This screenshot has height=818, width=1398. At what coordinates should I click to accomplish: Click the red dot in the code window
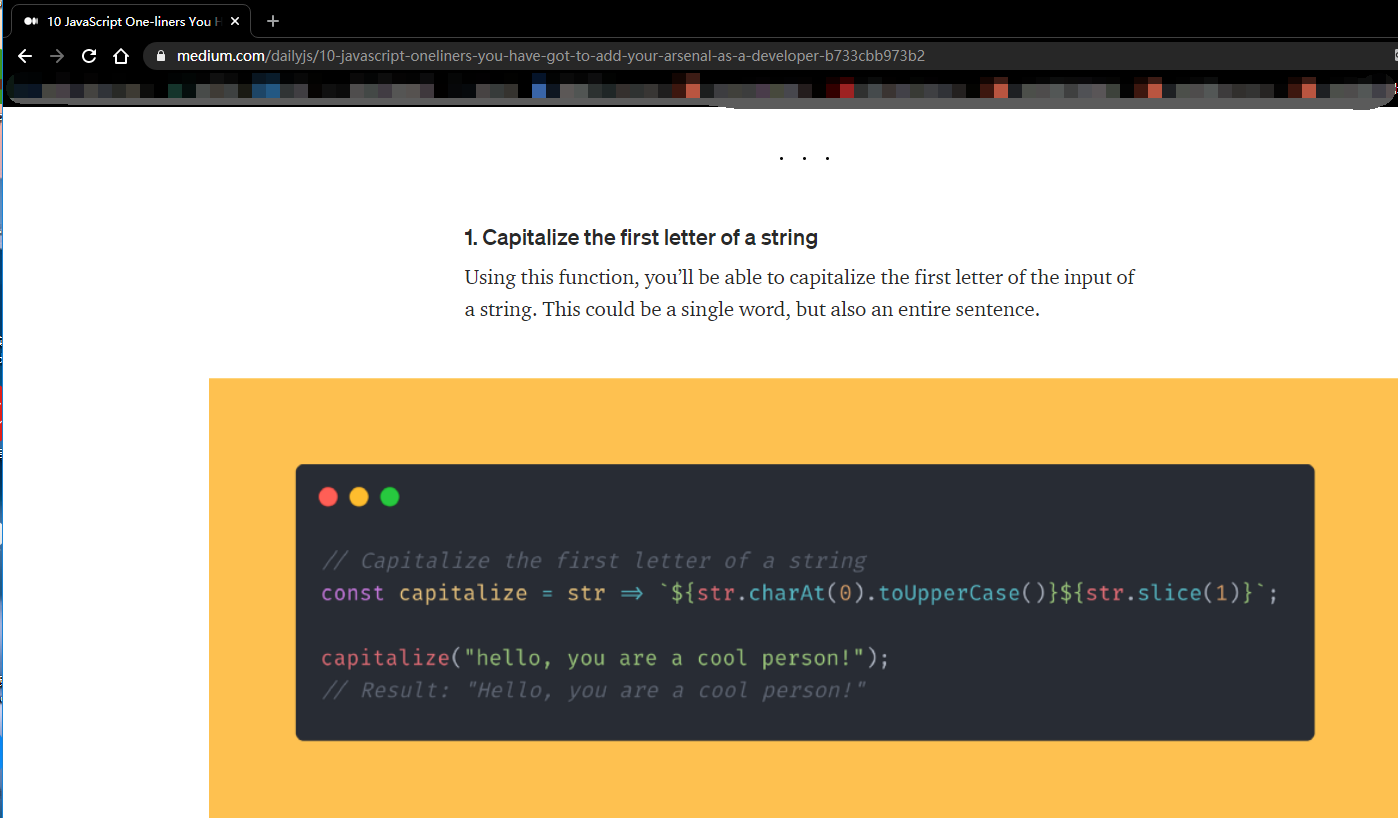[328, 497]
